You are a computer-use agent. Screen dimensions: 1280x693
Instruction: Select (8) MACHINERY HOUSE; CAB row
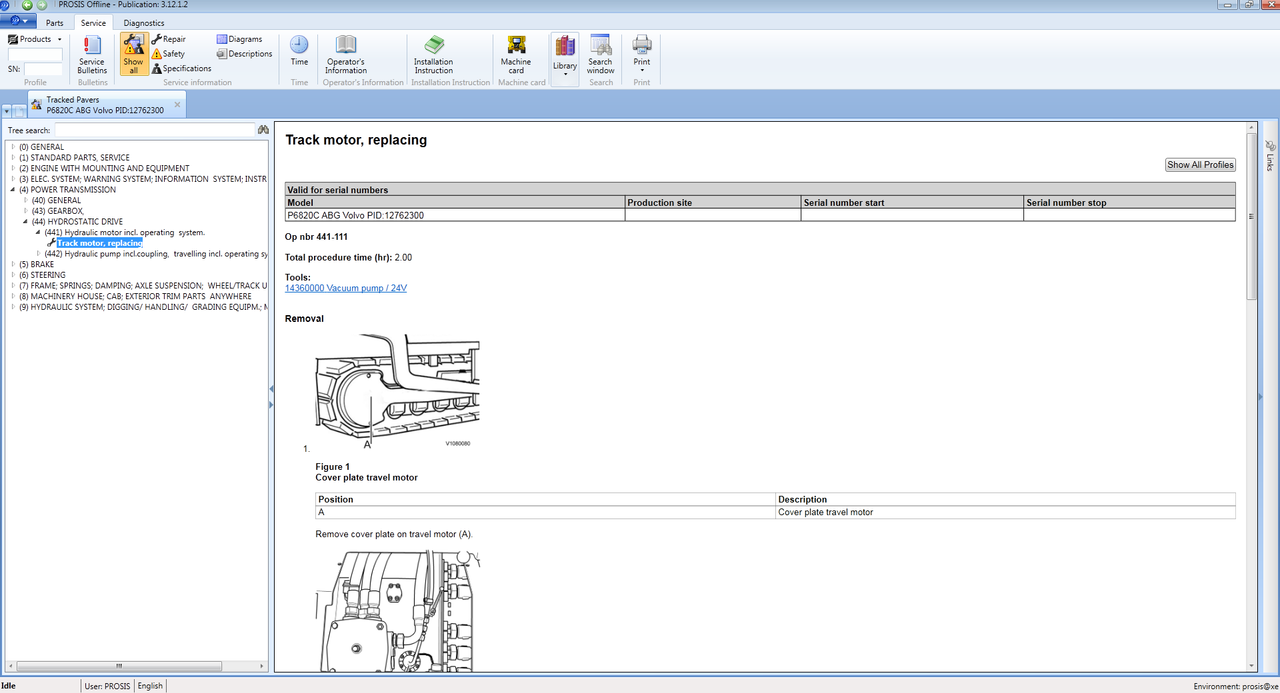(135, 296)
